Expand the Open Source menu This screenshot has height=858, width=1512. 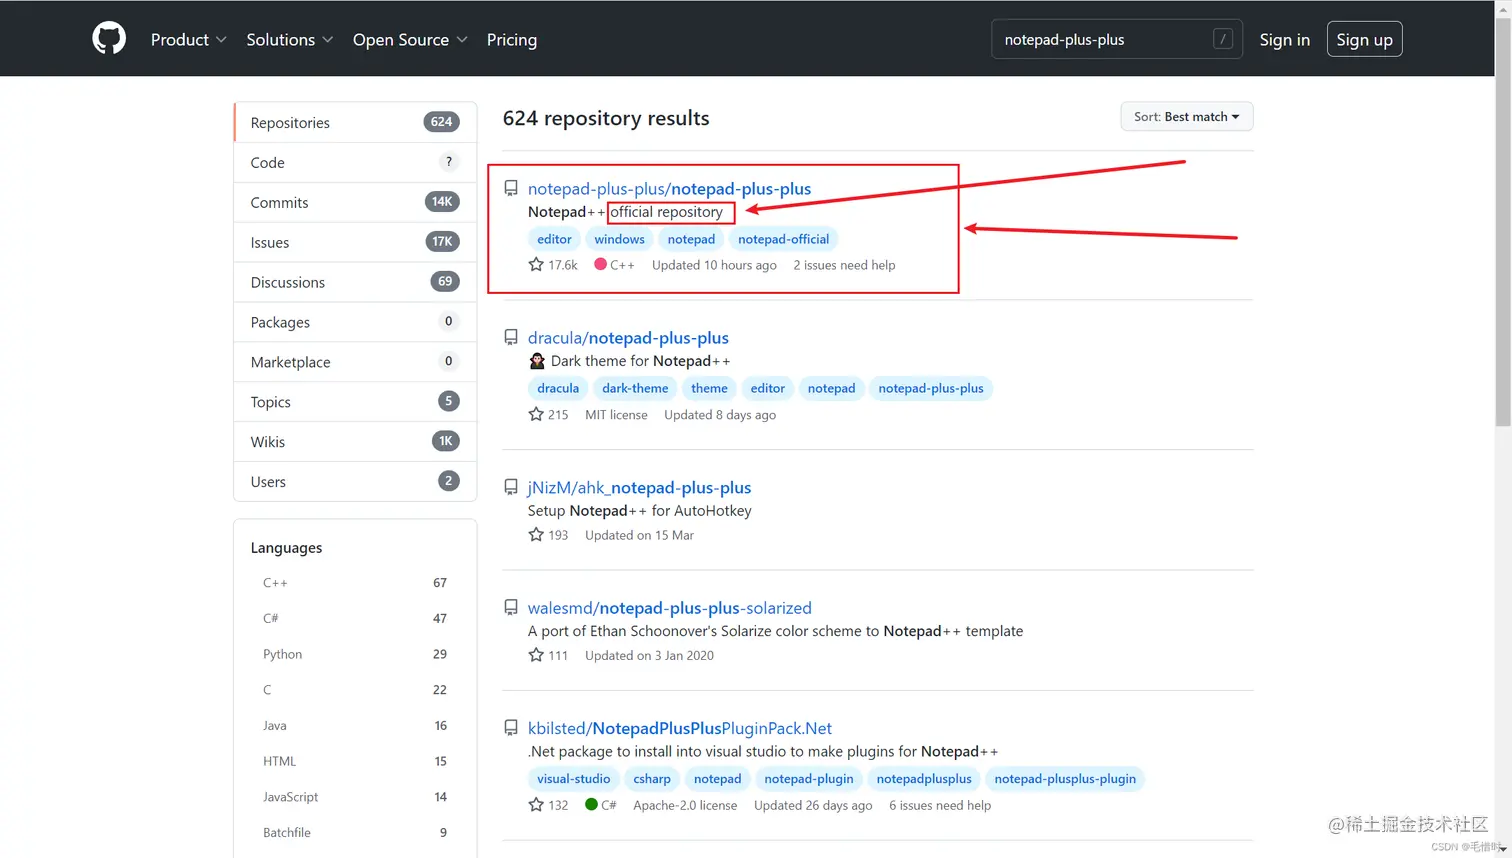point(410,39)
